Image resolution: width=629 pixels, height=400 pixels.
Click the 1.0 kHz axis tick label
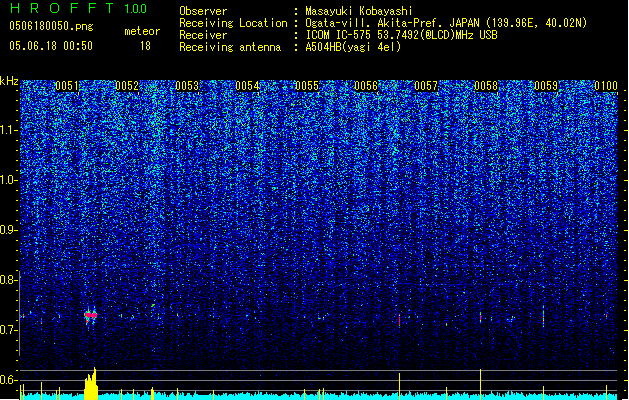click(x=9, y=180)
